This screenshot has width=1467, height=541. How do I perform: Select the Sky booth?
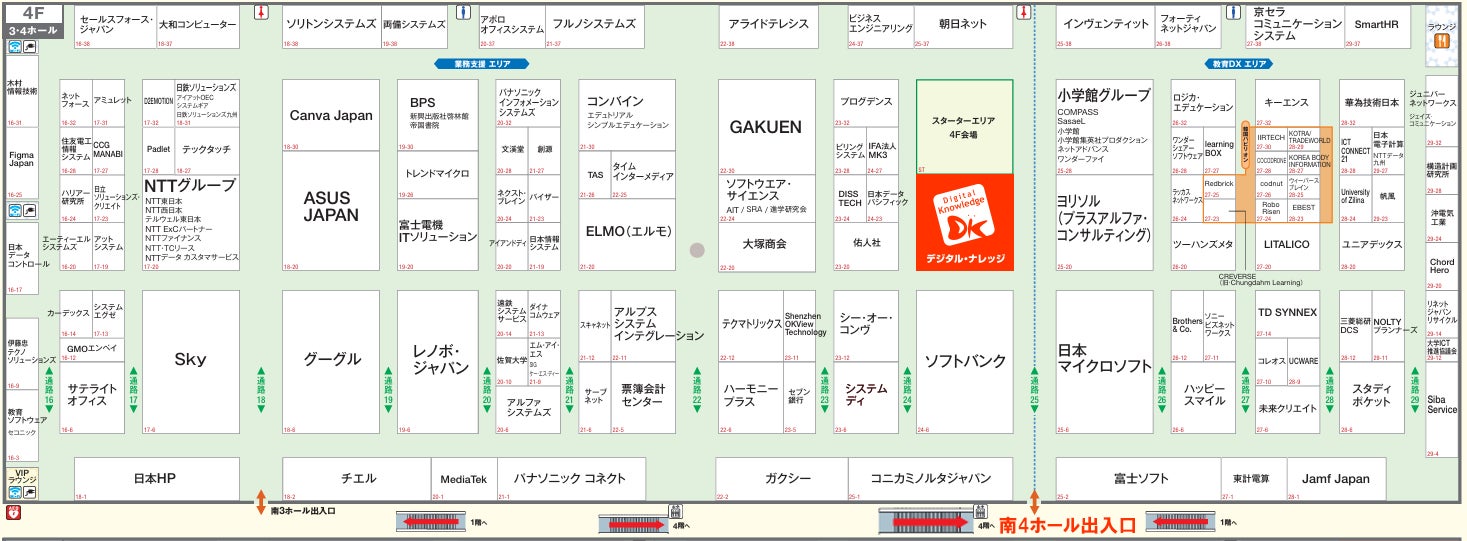click(190, 362)
